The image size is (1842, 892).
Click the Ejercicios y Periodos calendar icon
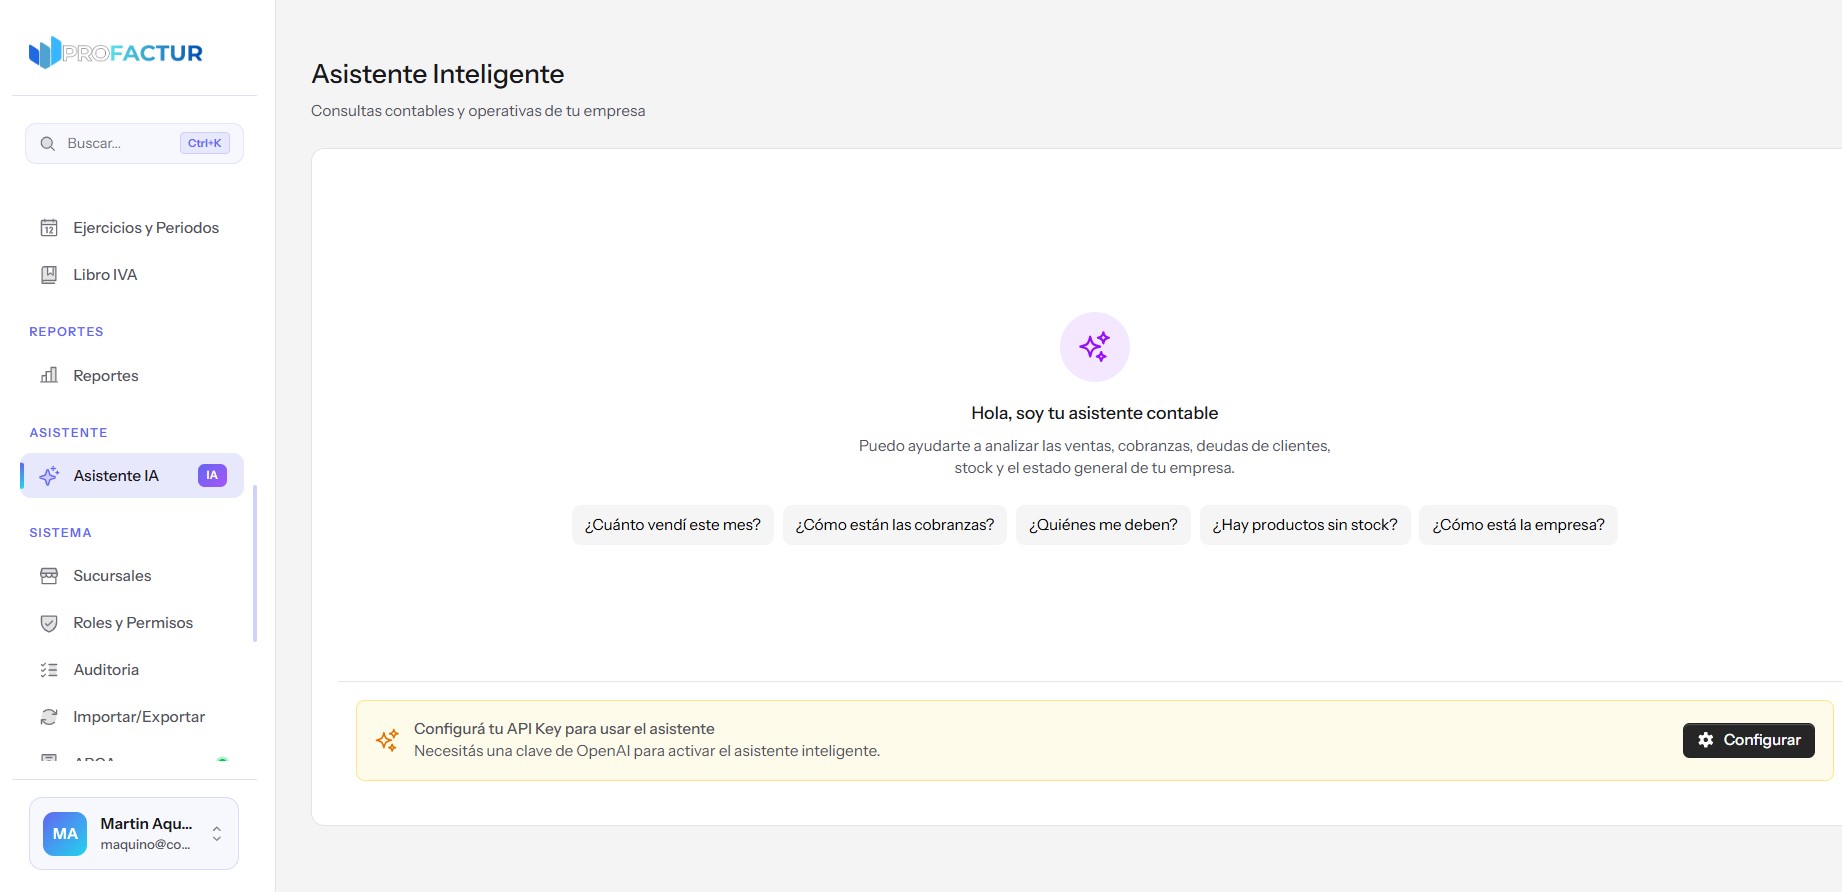49,228
